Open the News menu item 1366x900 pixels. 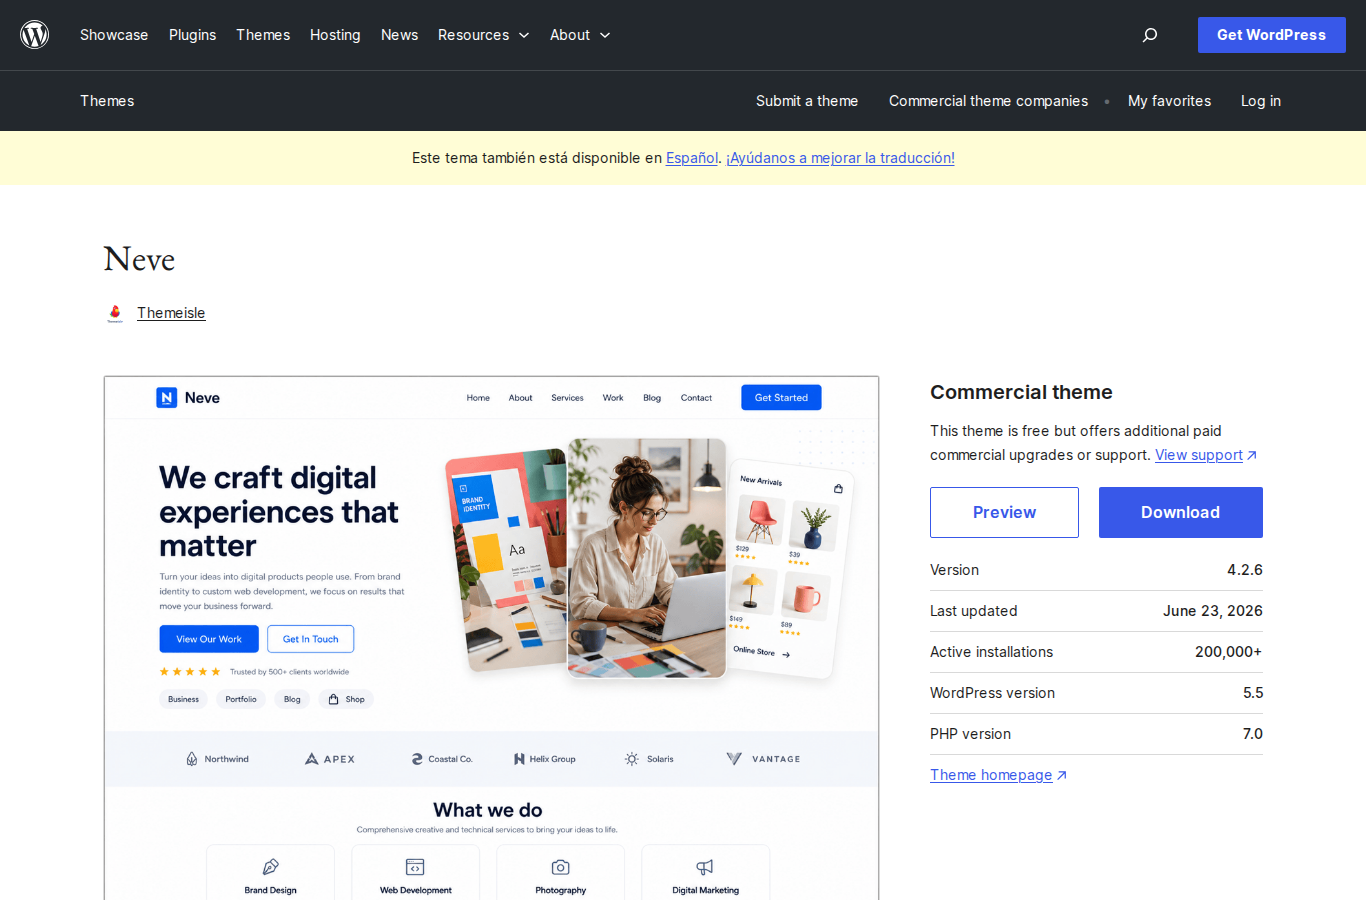(x=399, y=35)
